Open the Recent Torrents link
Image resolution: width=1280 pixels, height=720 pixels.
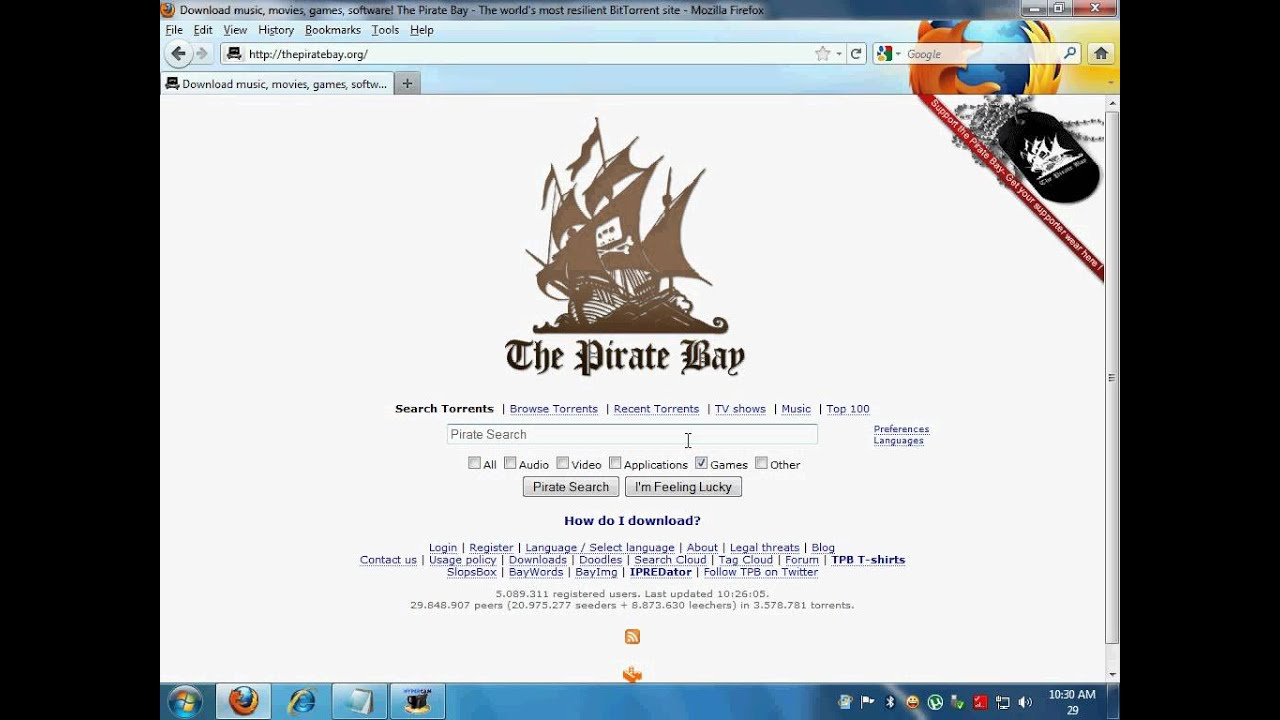tap(656, 409)
